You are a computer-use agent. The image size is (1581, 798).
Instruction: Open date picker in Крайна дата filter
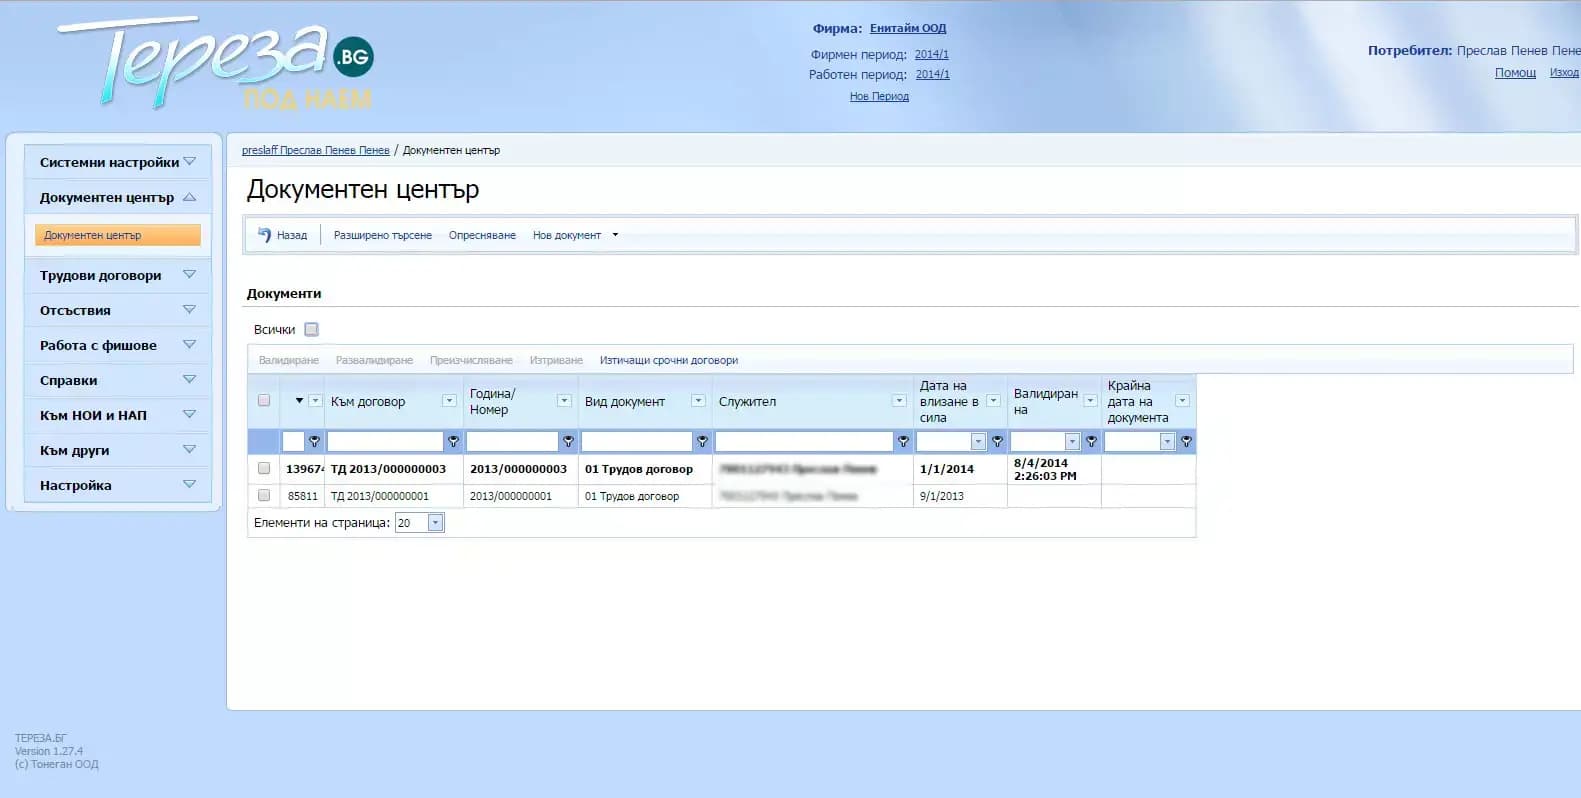coord(1166,441)
